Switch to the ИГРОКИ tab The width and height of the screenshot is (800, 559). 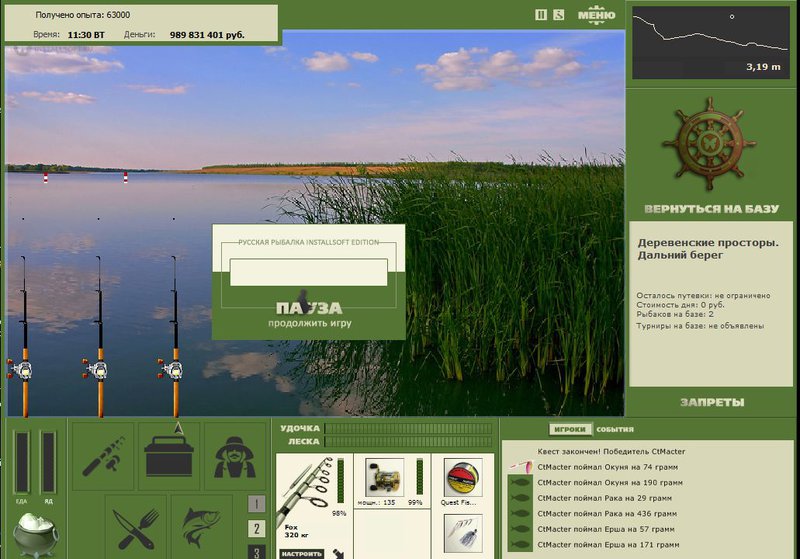click(x=570, y=429)
